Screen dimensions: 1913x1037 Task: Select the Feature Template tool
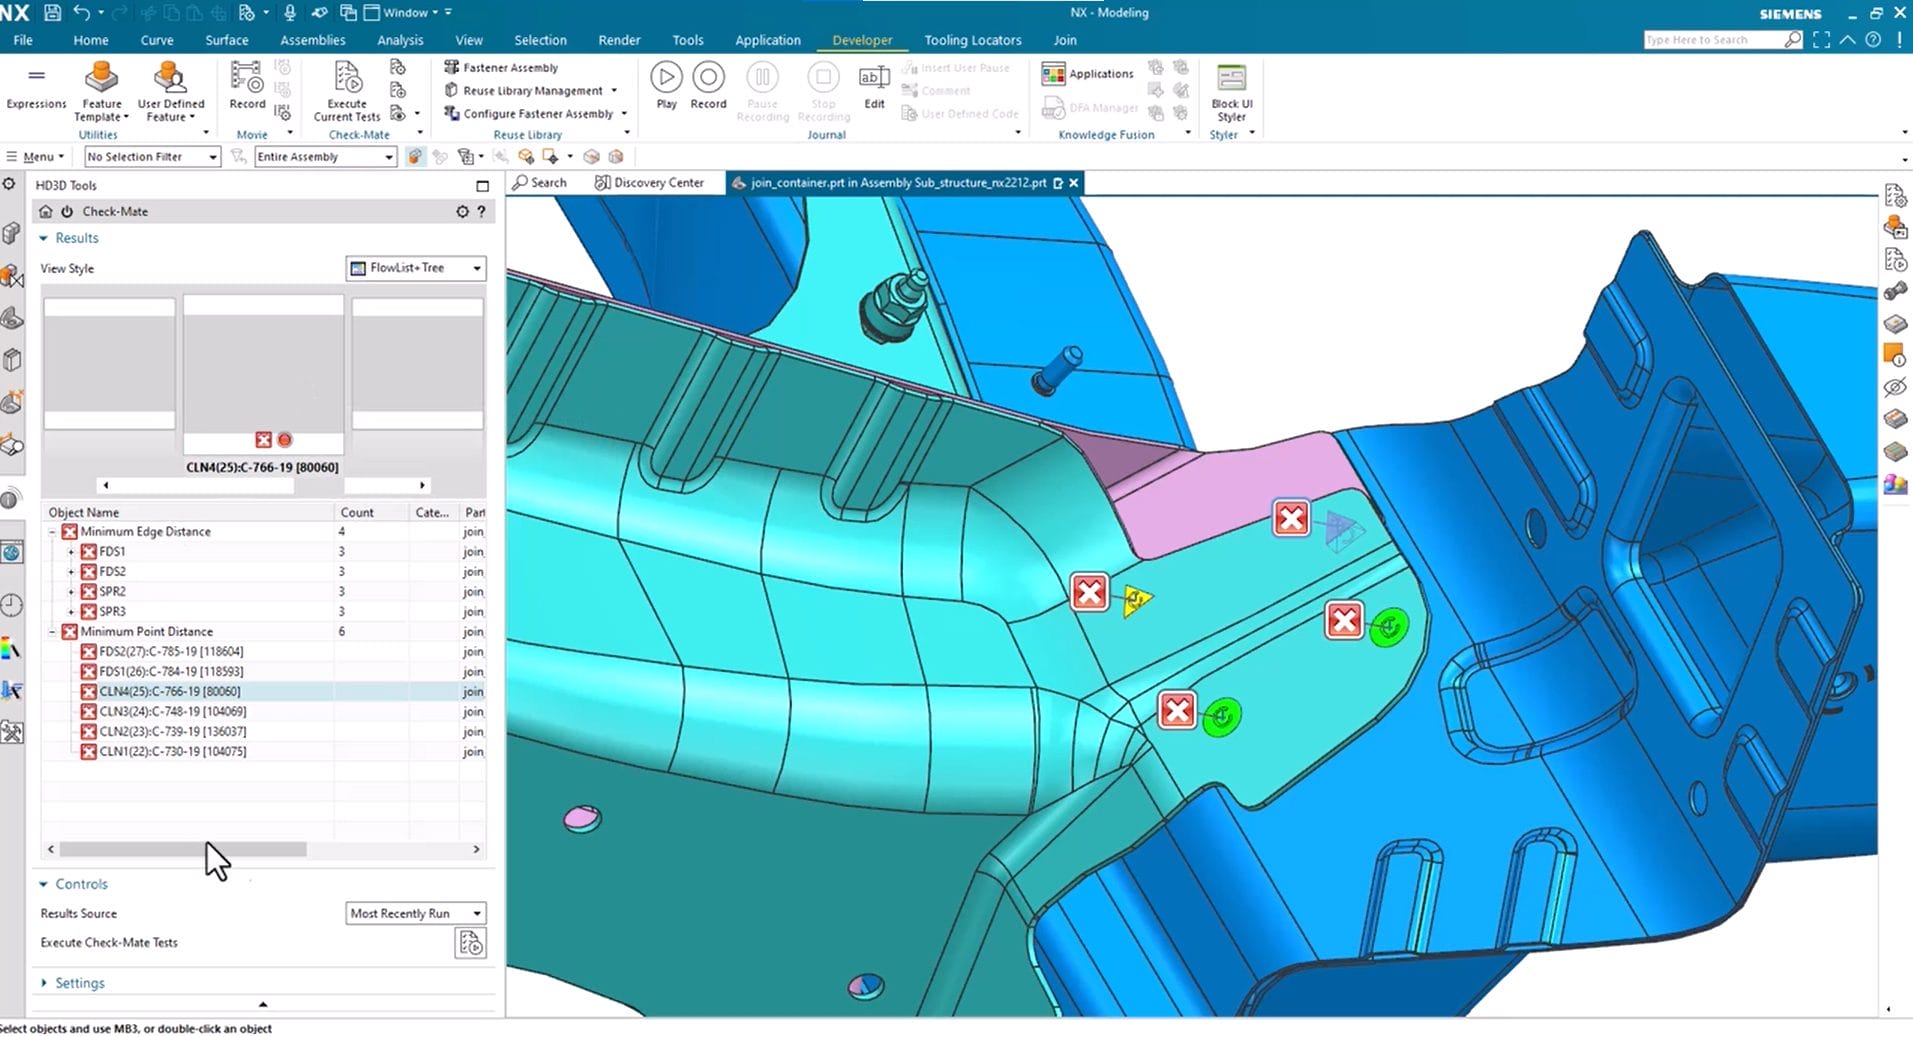coord(100,88)
